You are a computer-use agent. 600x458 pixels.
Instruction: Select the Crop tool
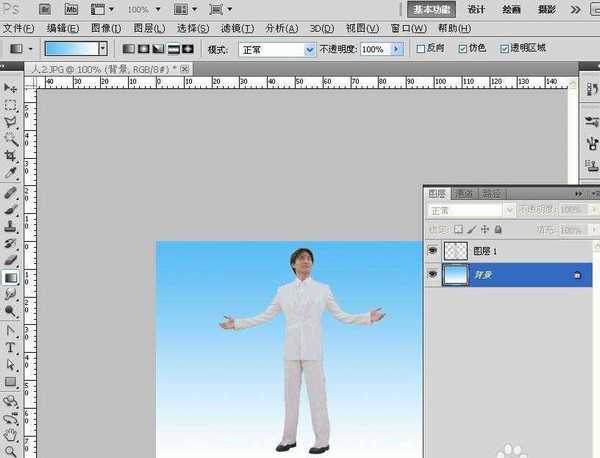click(11, 155)
